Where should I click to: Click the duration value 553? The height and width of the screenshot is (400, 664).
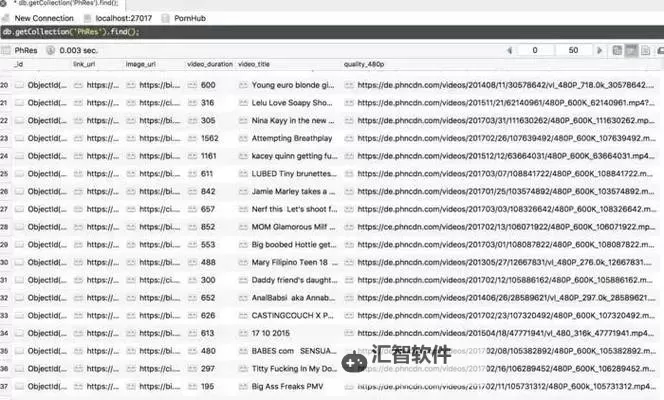pyautogui.click(x=208, y=245)
